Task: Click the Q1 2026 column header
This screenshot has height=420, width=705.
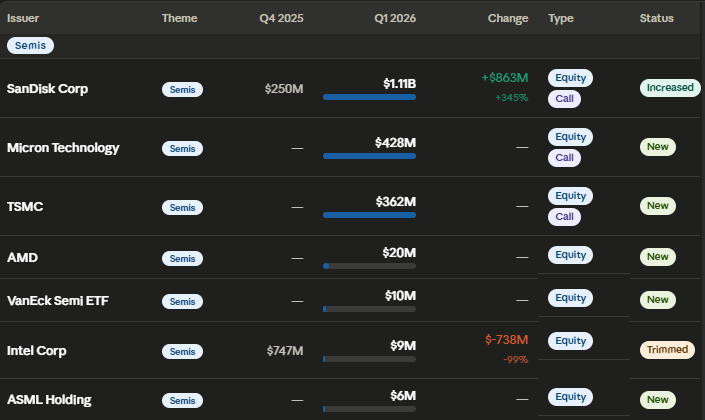Action: (395, 18)
